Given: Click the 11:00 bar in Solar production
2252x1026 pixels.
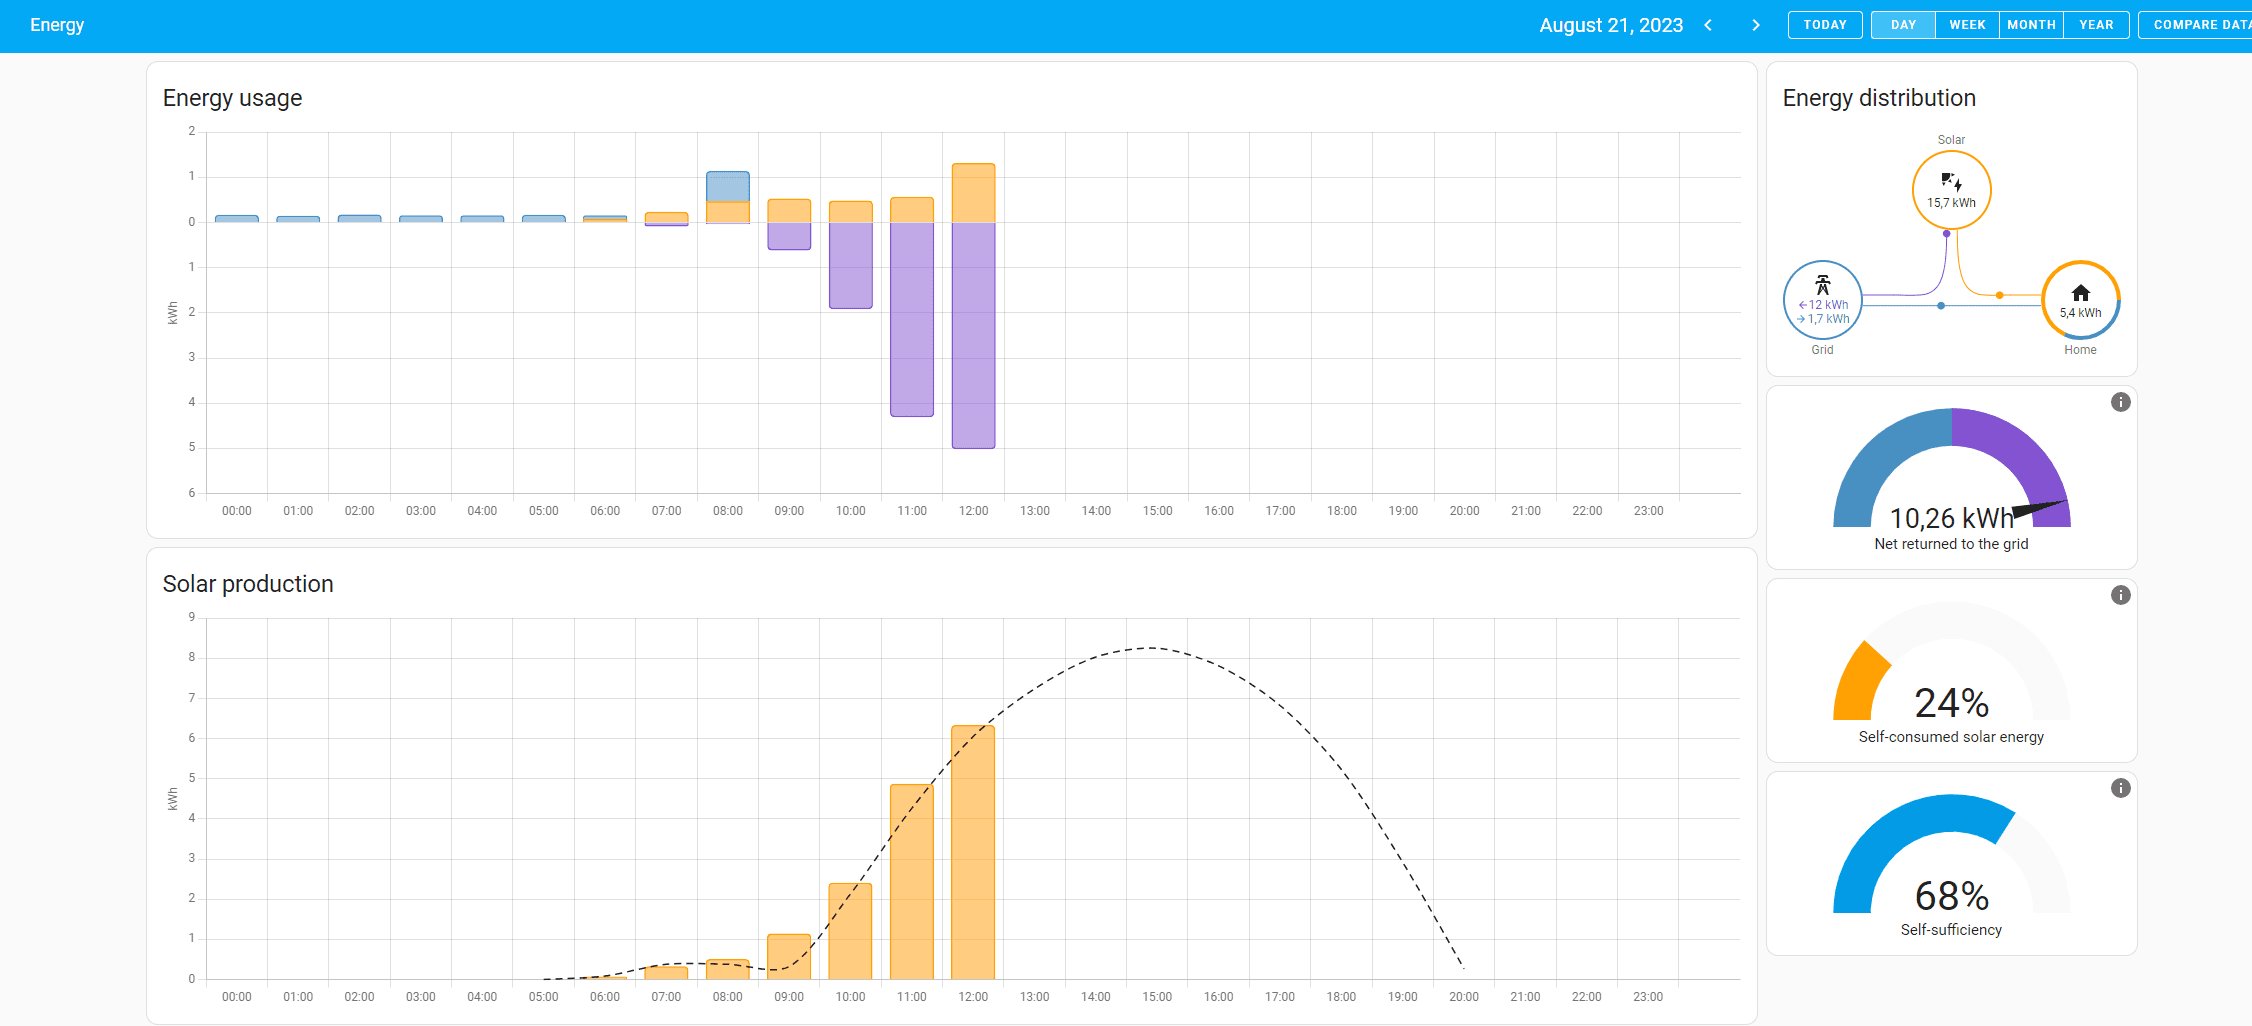Looking at the screenshot, I should pos(912,882).
